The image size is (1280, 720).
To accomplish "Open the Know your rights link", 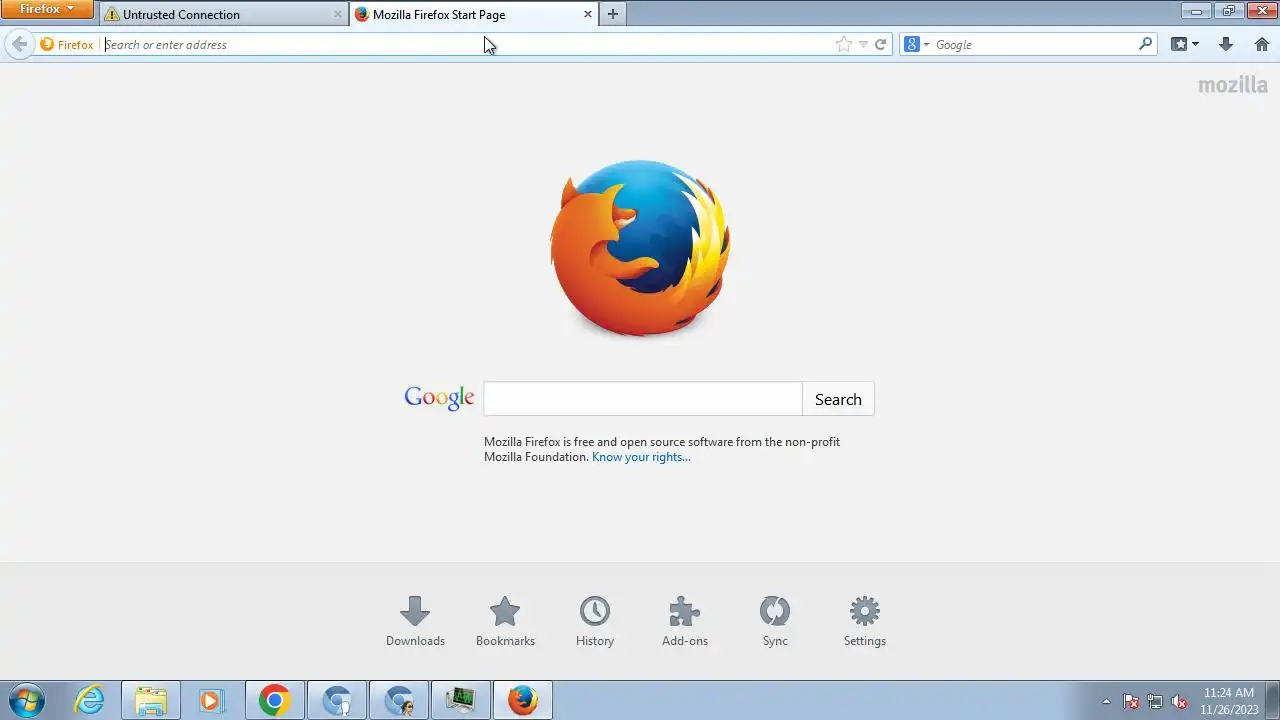I will [641, 457].
